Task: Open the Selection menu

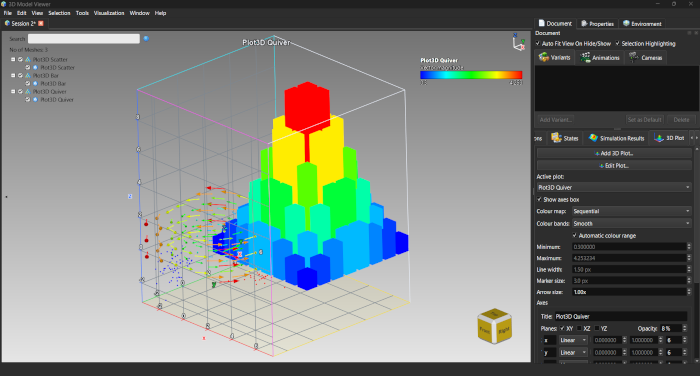Action: click(59, 13)
